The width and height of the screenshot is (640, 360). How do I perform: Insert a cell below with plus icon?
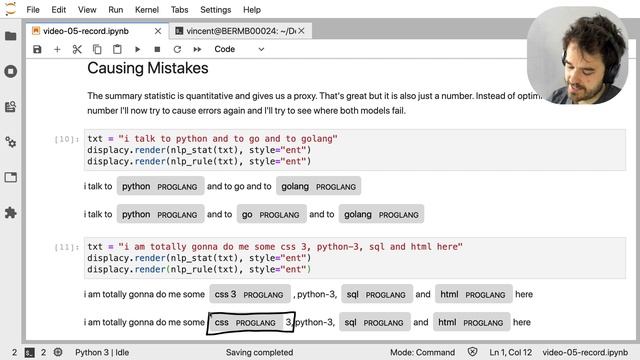coord(57,49)
